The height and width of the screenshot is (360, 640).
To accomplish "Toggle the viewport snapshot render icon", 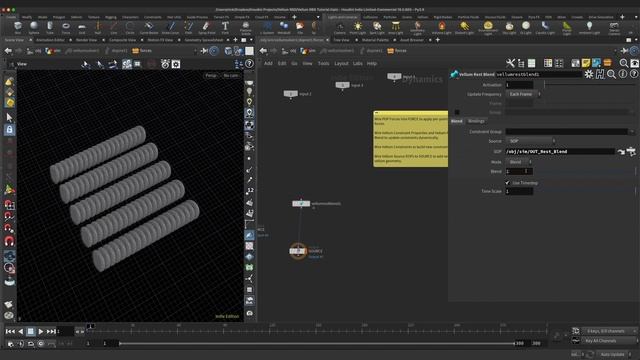I will pos(176,64).
